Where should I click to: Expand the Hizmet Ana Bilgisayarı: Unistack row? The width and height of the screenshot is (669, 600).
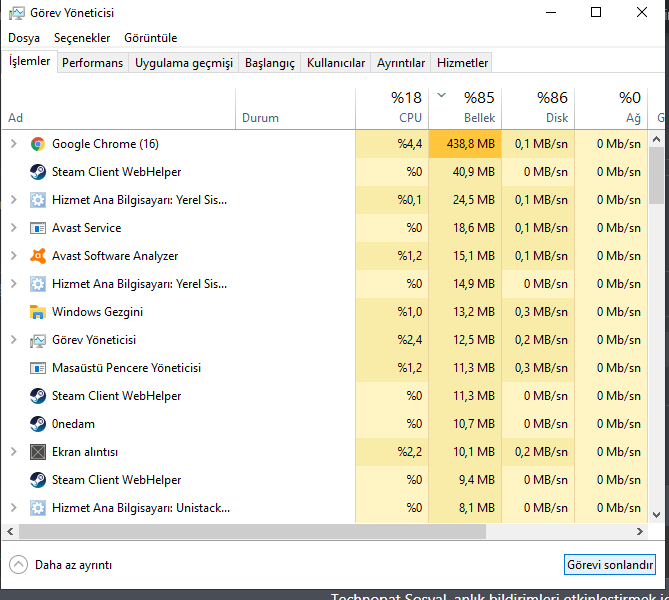tap(13, 508)
